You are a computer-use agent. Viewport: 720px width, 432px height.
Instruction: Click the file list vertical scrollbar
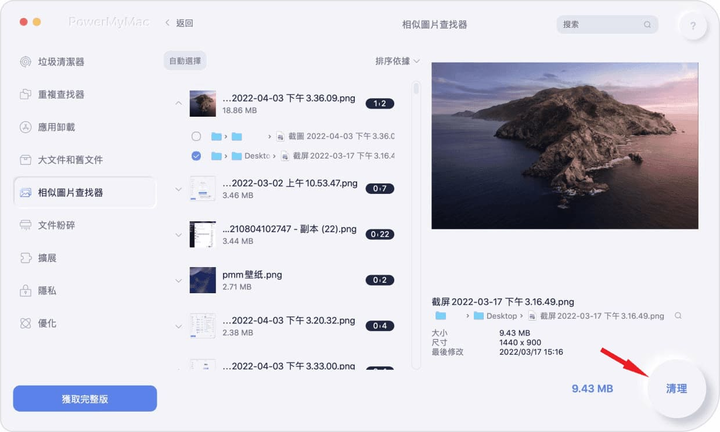[416, 225]
